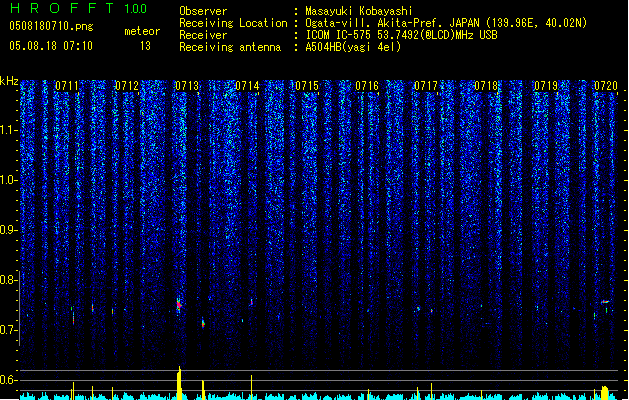Click the 0.9 kHz axis tick label
Image resolution: width=629 pixels, height=400 pixels.
7,230
